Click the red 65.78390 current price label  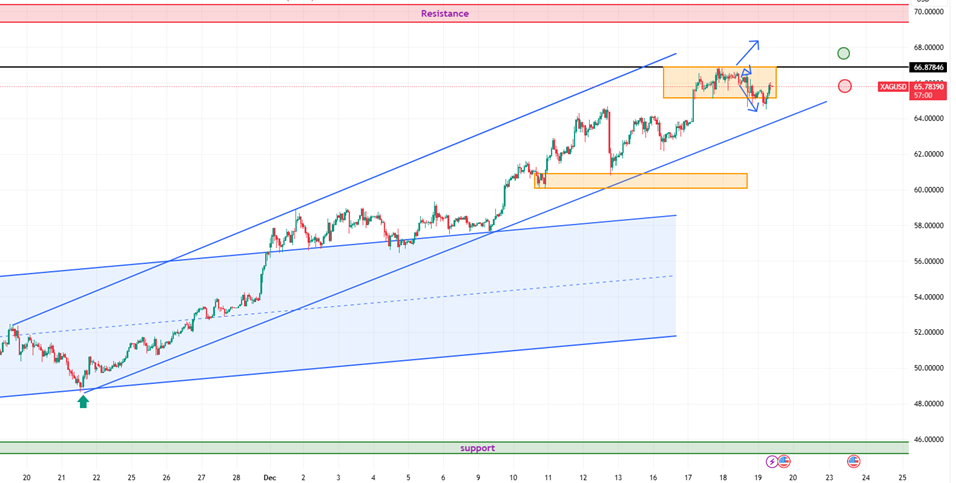pyautogui.click(x=928, y=87)
